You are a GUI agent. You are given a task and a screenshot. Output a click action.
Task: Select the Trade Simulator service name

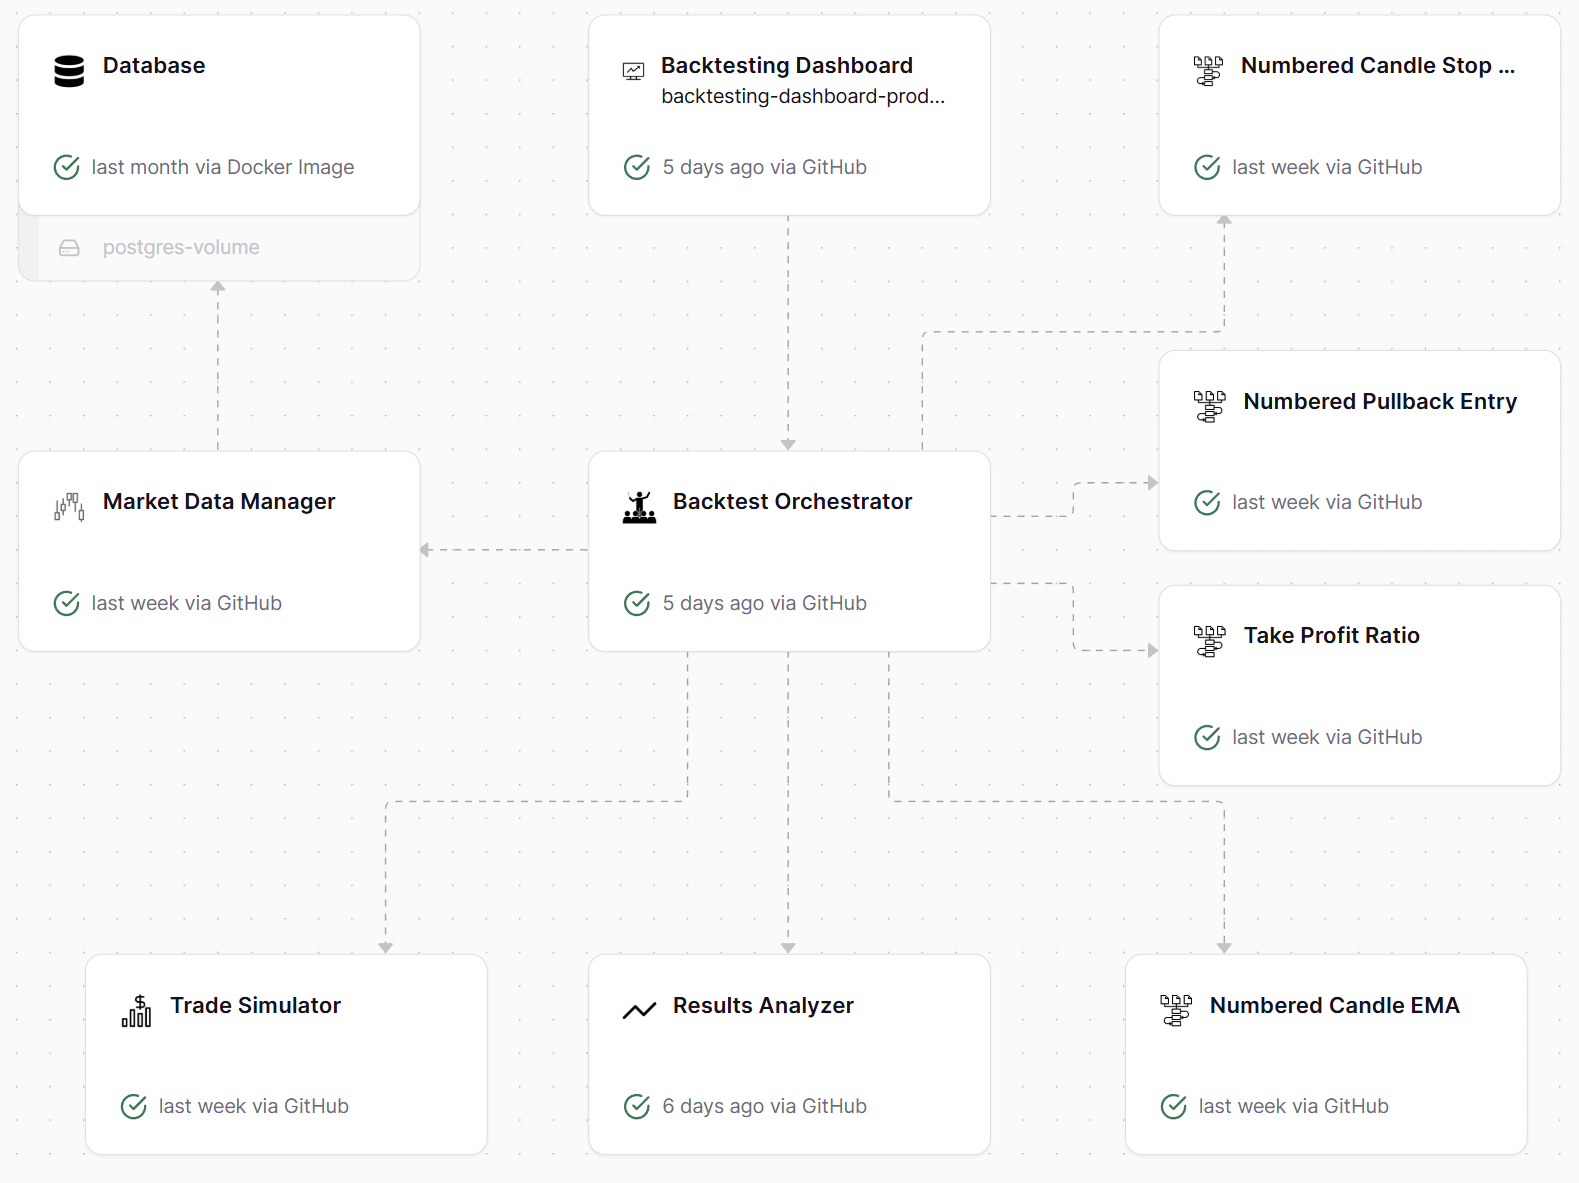point(255,1006)
